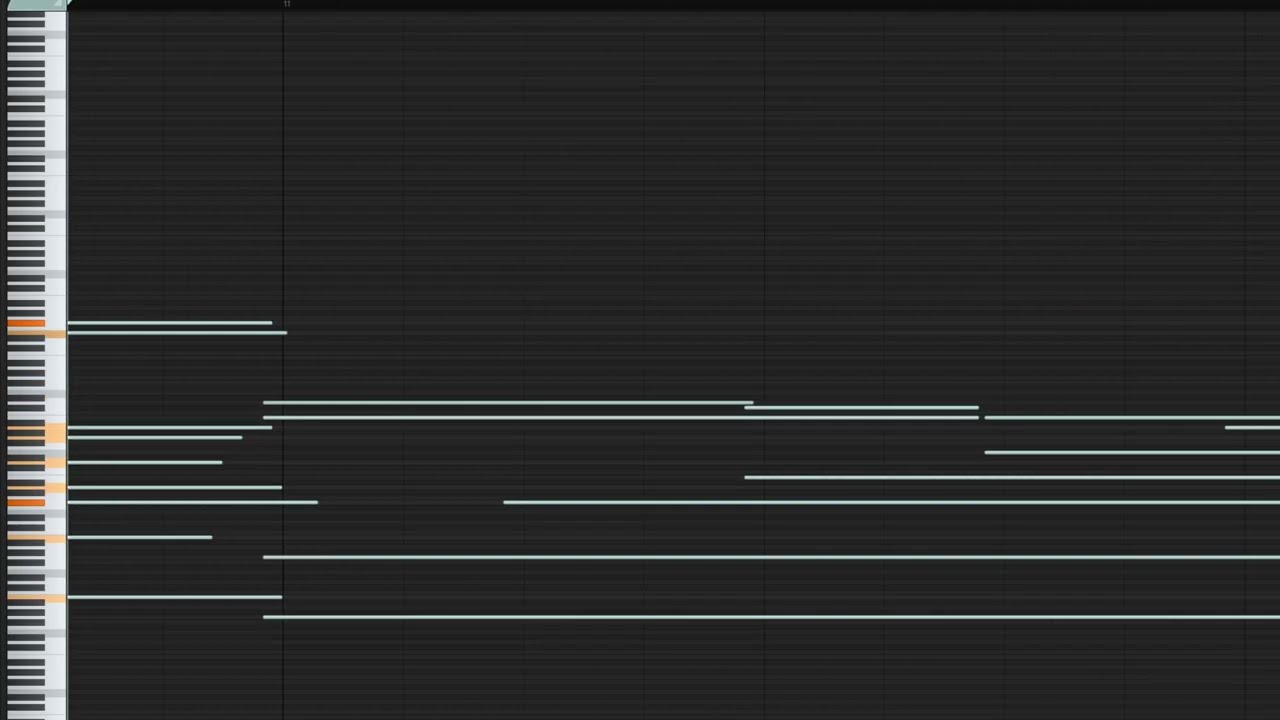Click the lowest light-orange highlighted piano key
The height and width of the screenshot is (720, 1280).
click(x=36, y=598)
